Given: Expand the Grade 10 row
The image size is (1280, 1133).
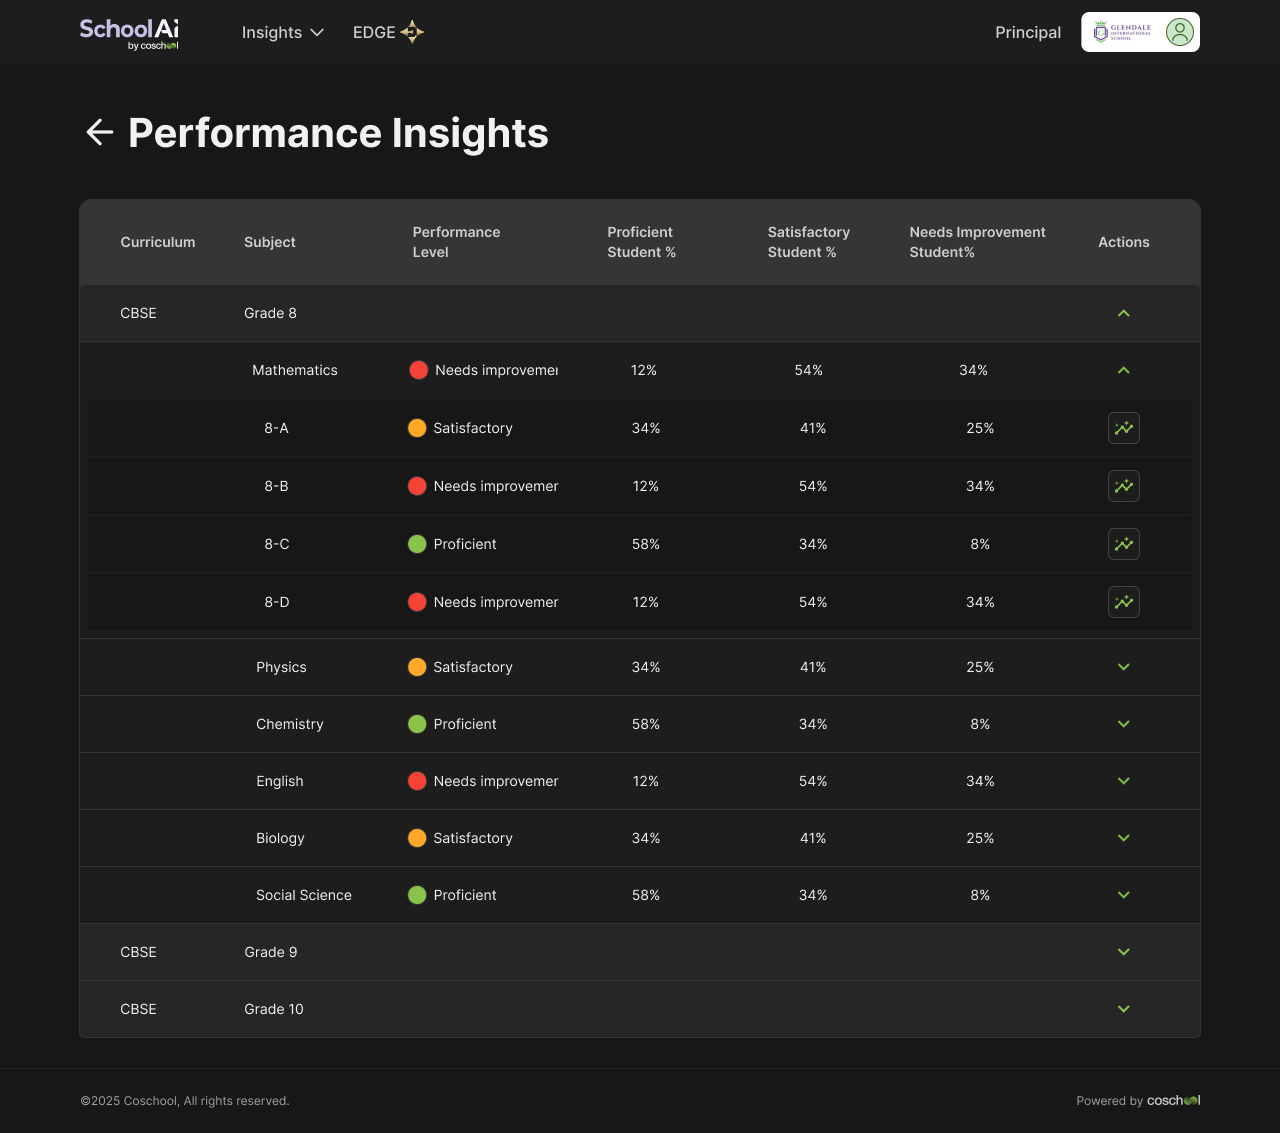Looking at the screenshot, I should coord(1124,1009).
